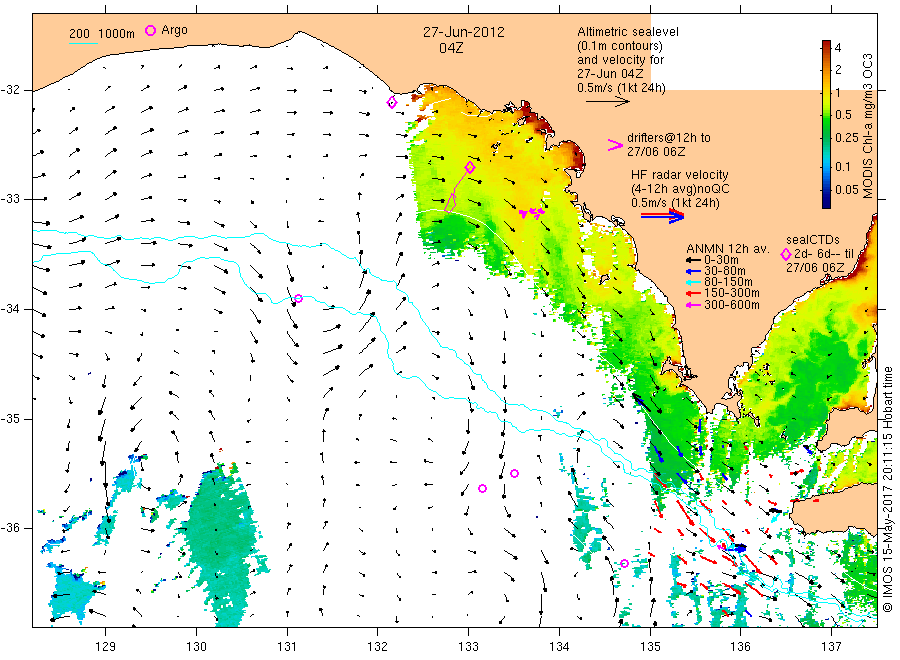This screenshot has width=900, height=660.
Task: Click the latitude axis label '-36'
Action: 11,528
